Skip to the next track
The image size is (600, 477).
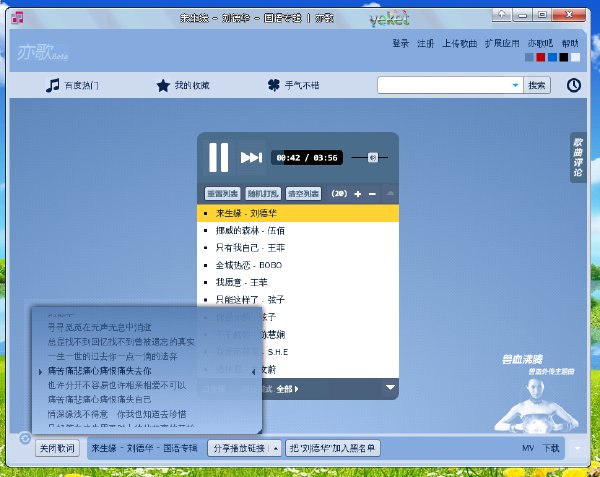coord(251,157)
